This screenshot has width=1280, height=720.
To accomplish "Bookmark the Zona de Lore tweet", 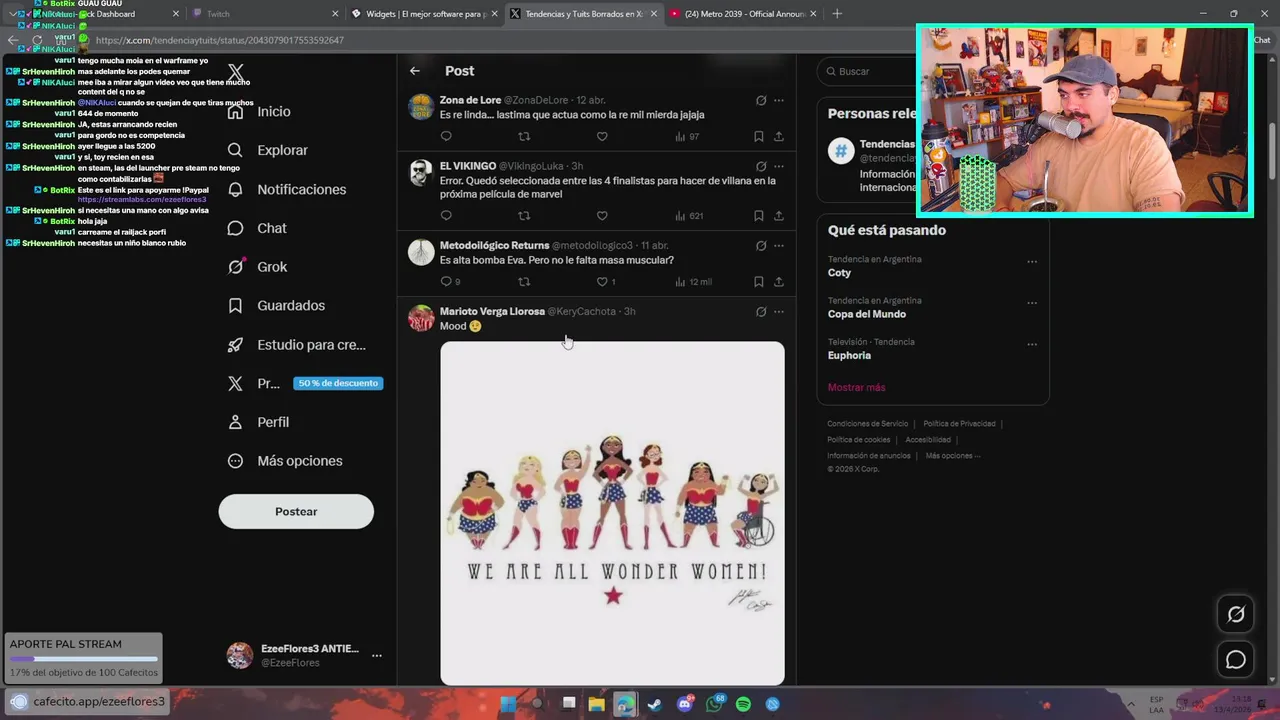I will pos(759,136).
